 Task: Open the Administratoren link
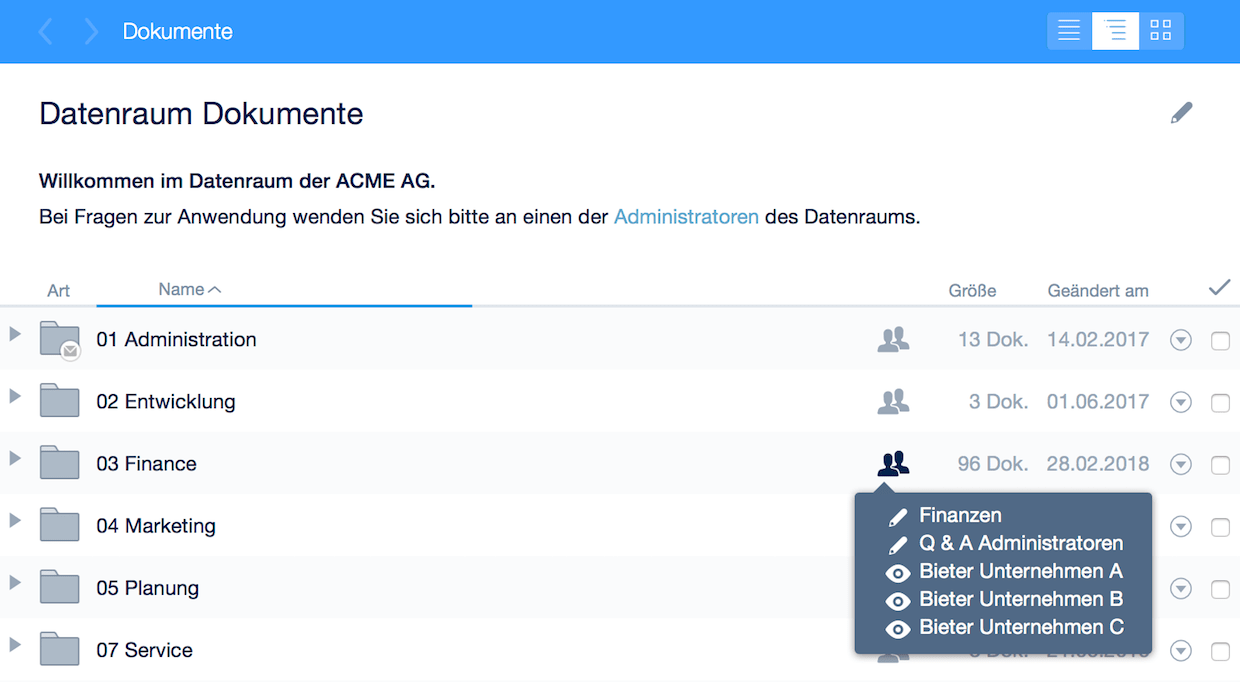(686, 216)
